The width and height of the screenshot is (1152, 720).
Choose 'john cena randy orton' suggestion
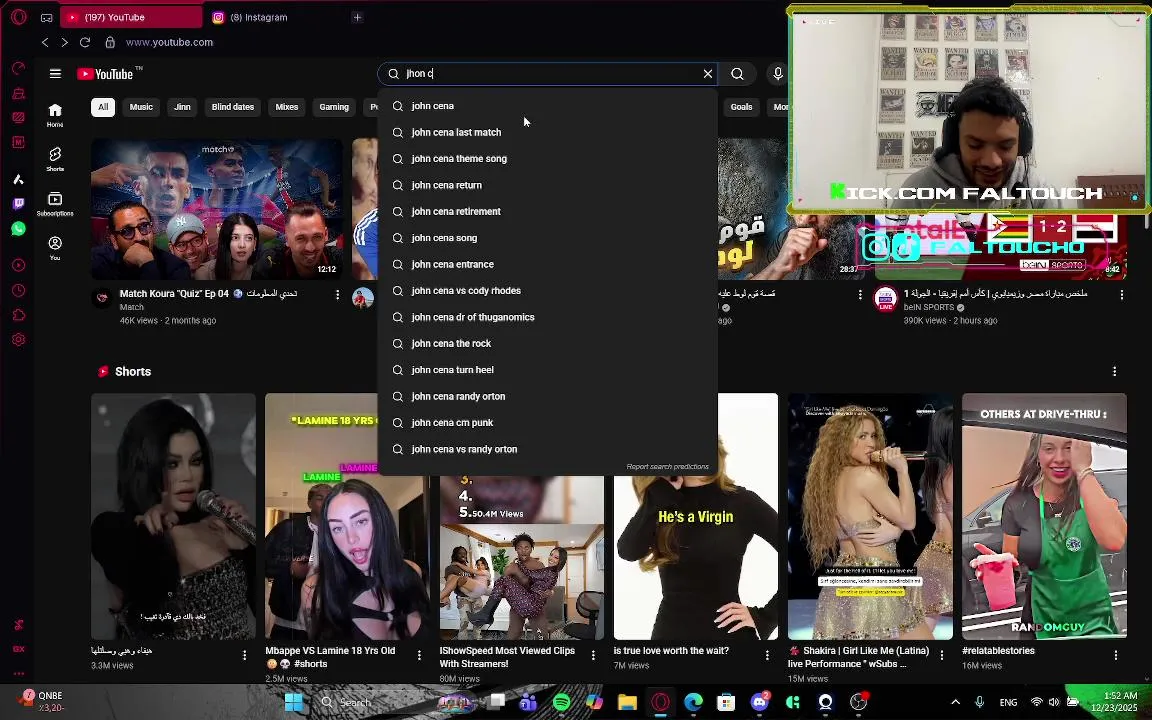tap(547, 397)
